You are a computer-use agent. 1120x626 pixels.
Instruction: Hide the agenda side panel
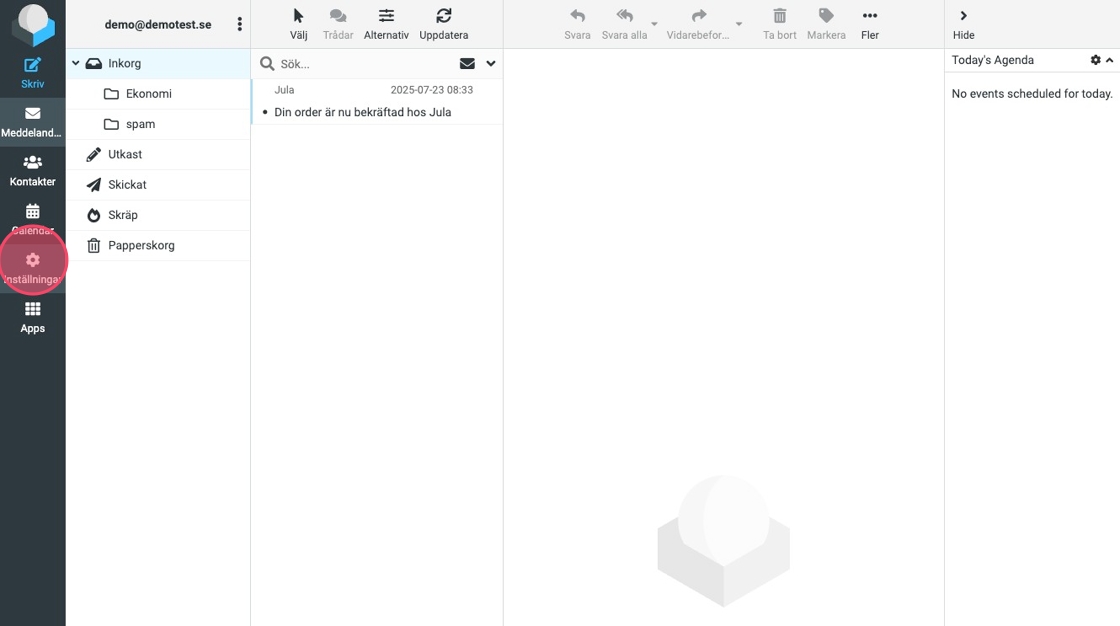click(963, 16)
